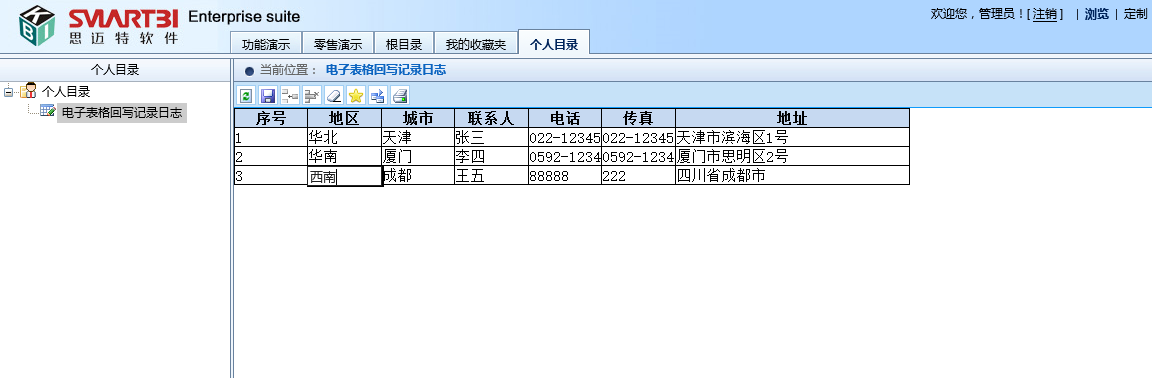Image resolution: width=1152 pixels, height=378 pixels.
Task: Click 电子表格回写记录日志 breadcrumb link
Action: [386, 71]
